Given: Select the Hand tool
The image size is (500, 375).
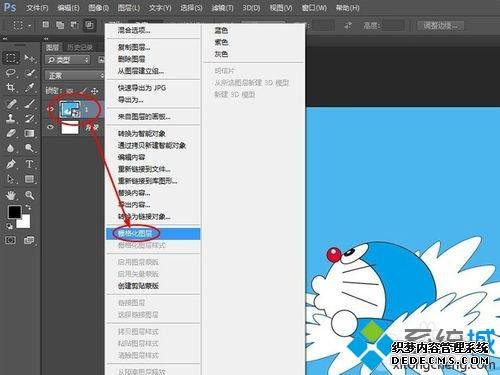Looking at the screenshot, I should pyautogui.click(x=11, y=195).
